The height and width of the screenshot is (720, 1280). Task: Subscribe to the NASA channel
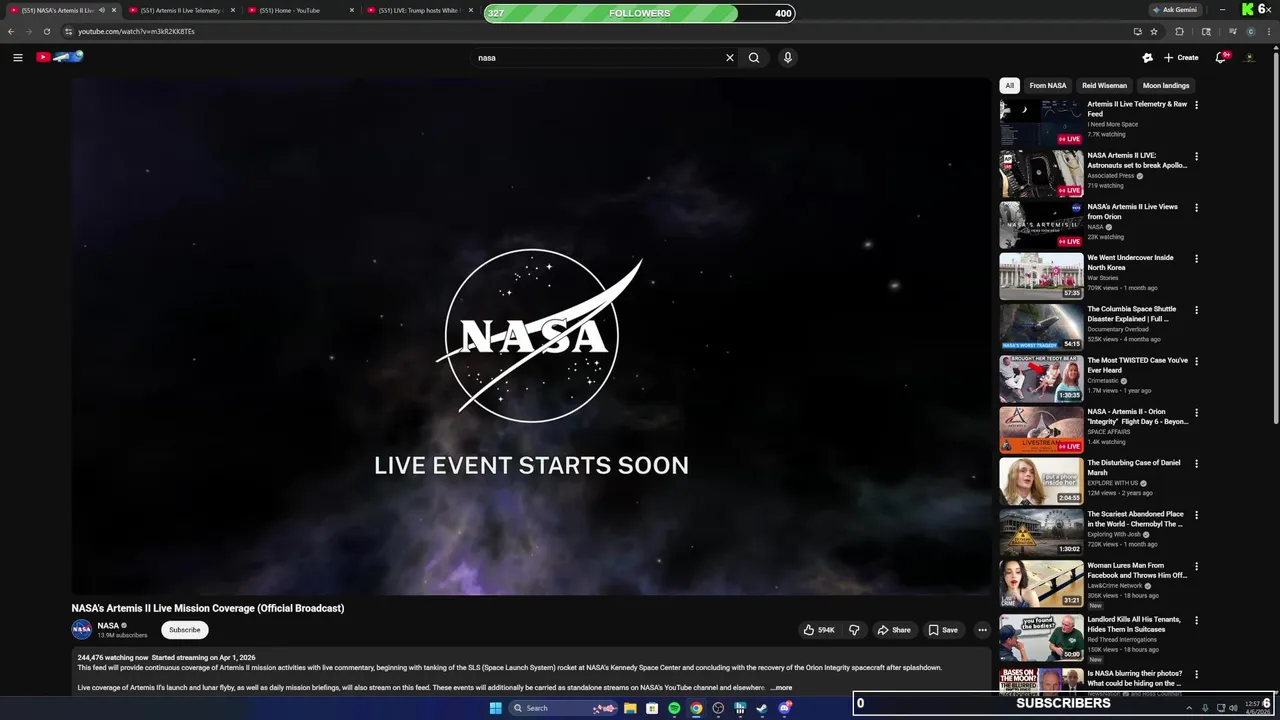pos(185,630)
